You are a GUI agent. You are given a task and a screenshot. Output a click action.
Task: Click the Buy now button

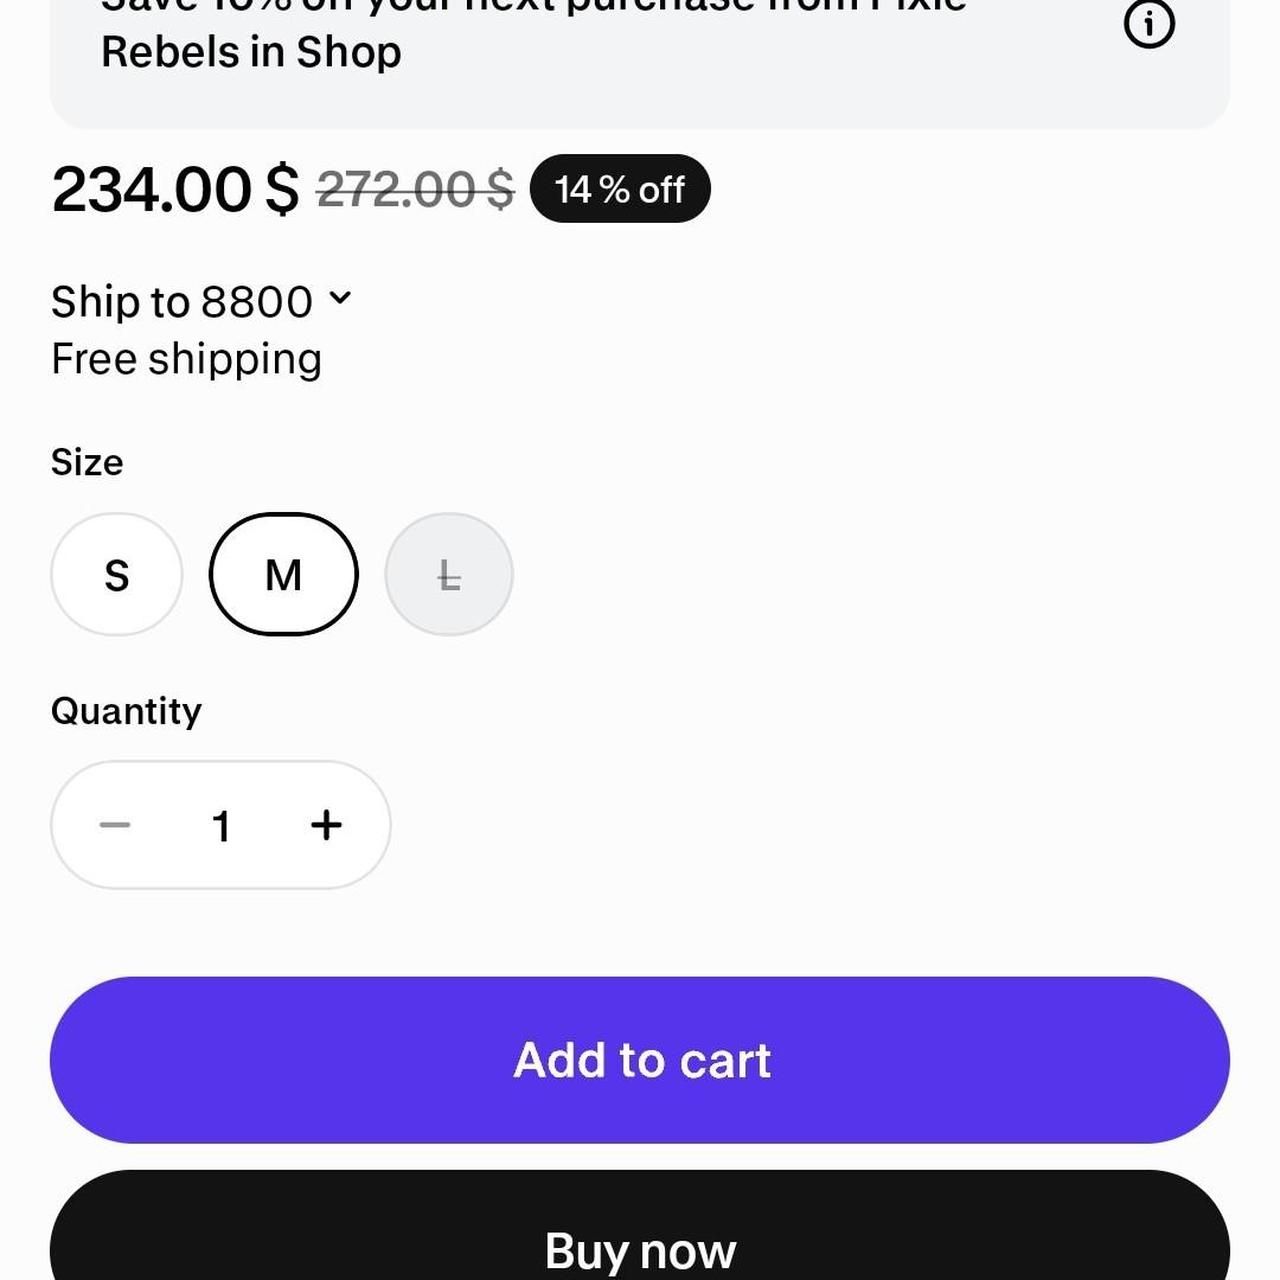point(640,1226)
